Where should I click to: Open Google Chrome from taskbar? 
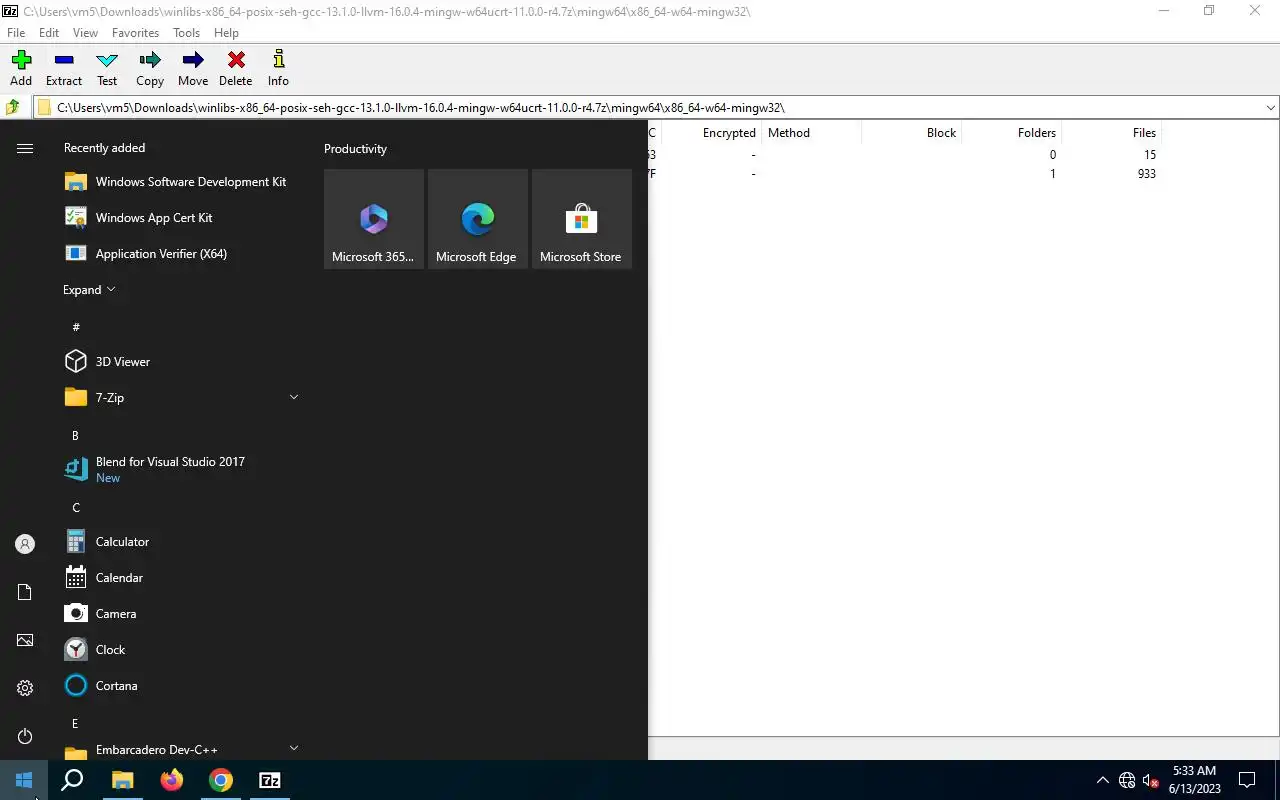(221, 780)
